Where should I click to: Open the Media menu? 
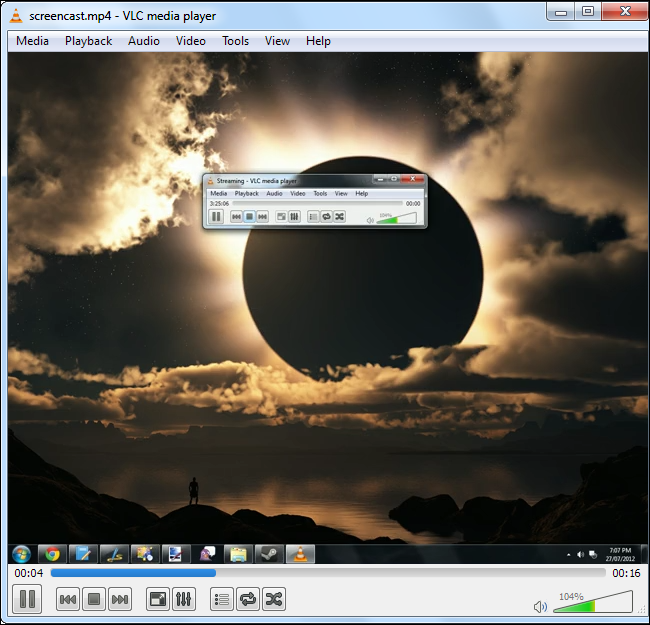click(32, 41)
